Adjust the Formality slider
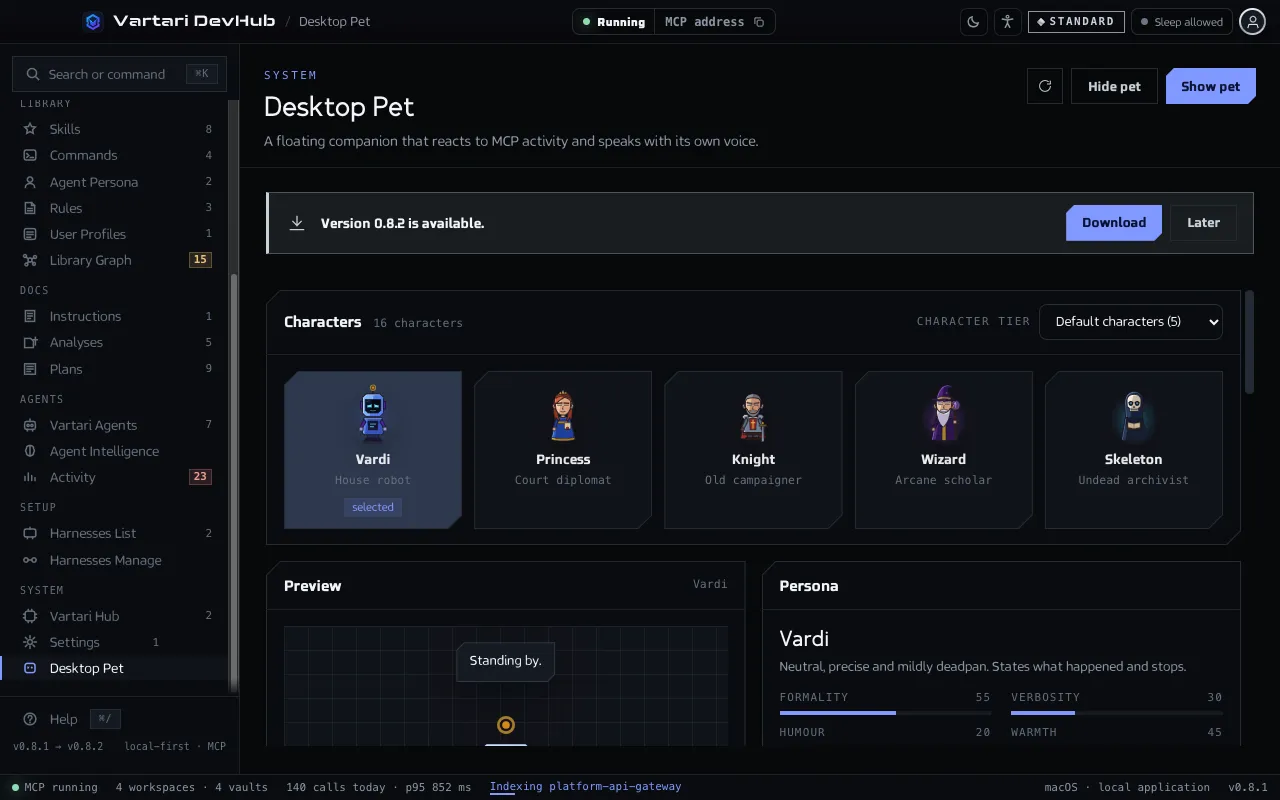The height and width of the screenshot is (800, 1280). coord(885,713)
